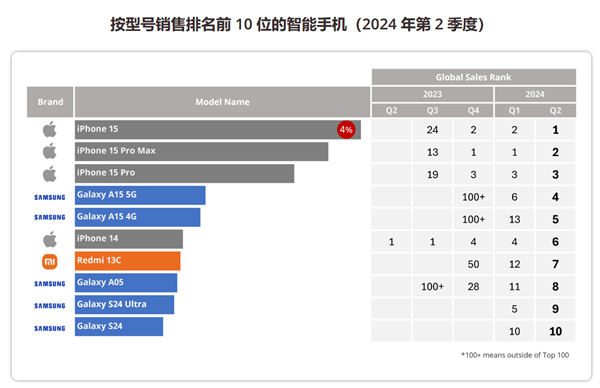600x388 pixels.
Task: Click the Apple logo beside iPhone 15 Pro Max
Action: coord(50,151)
